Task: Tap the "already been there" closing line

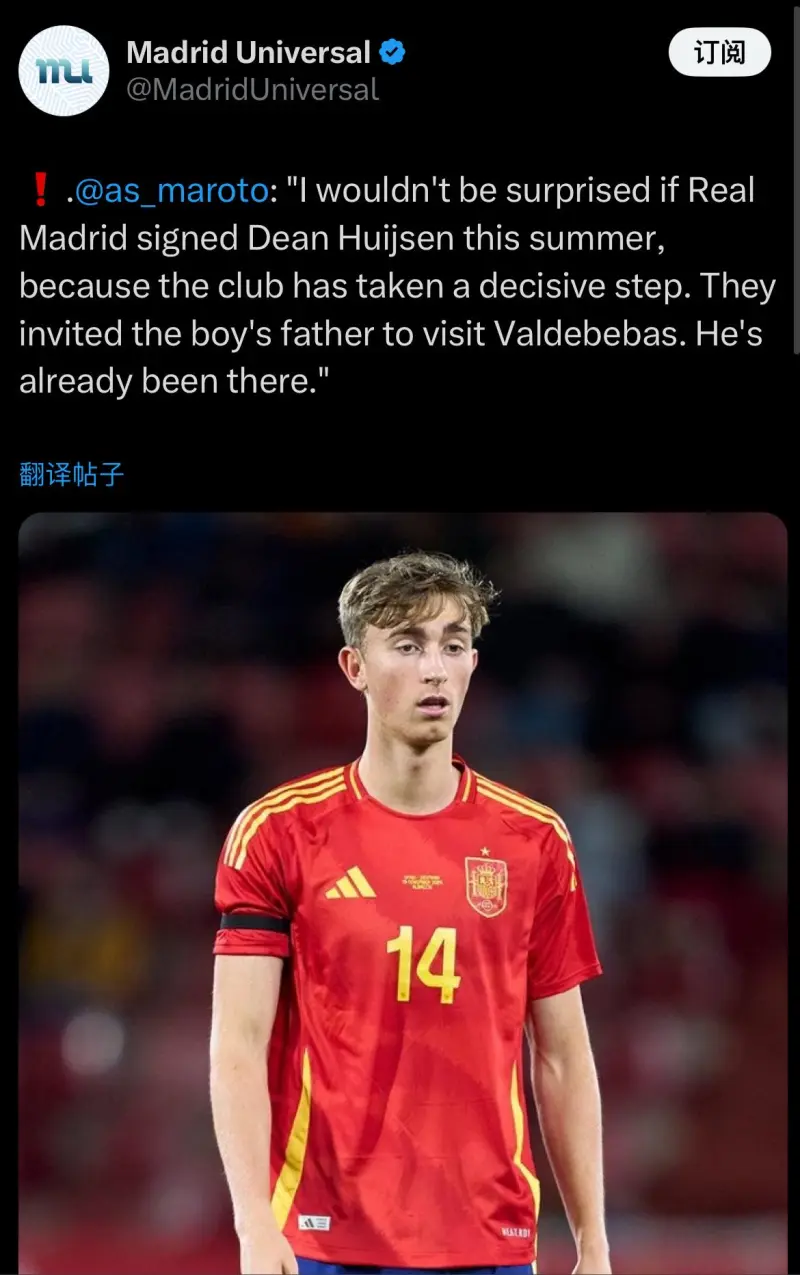Action: [174, 381]
